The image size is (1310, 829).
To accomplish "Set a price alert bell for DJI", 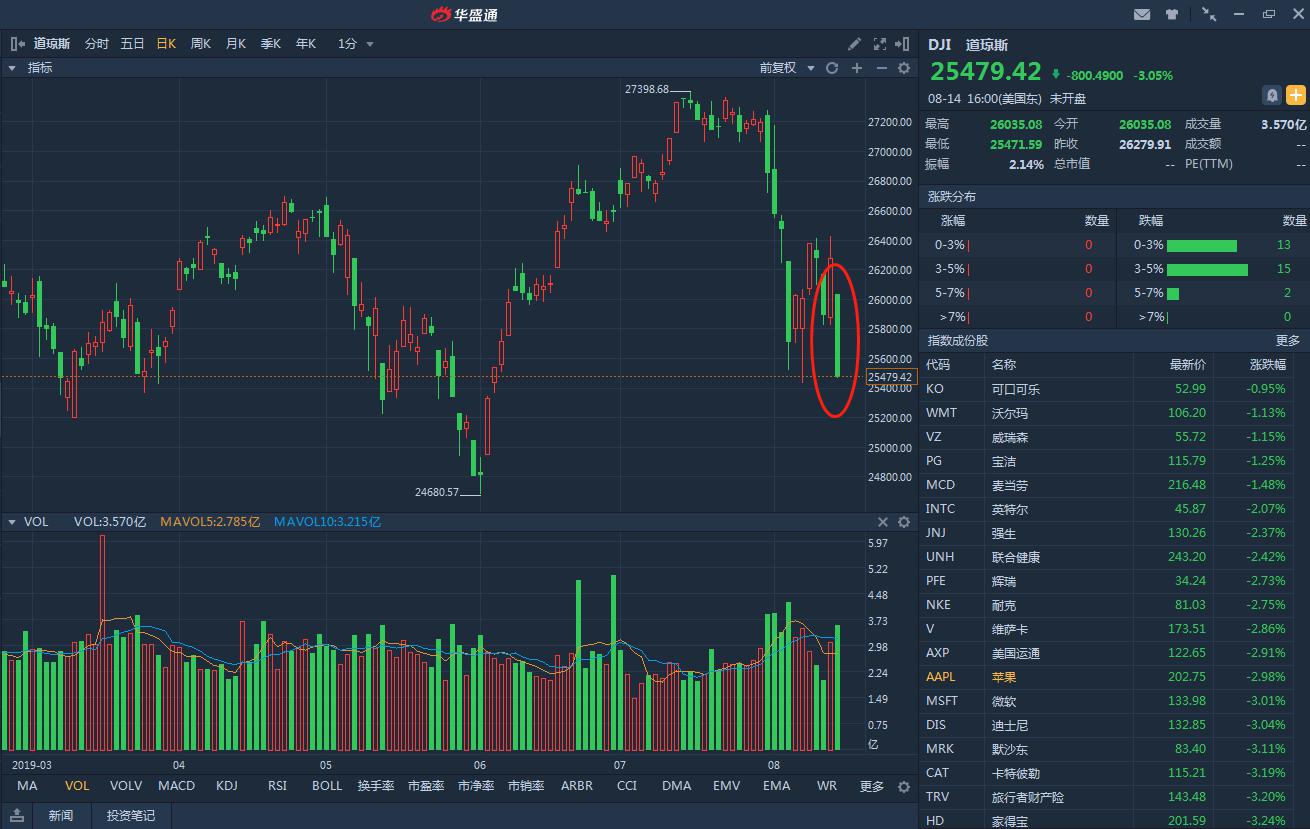I will 1272,95.
